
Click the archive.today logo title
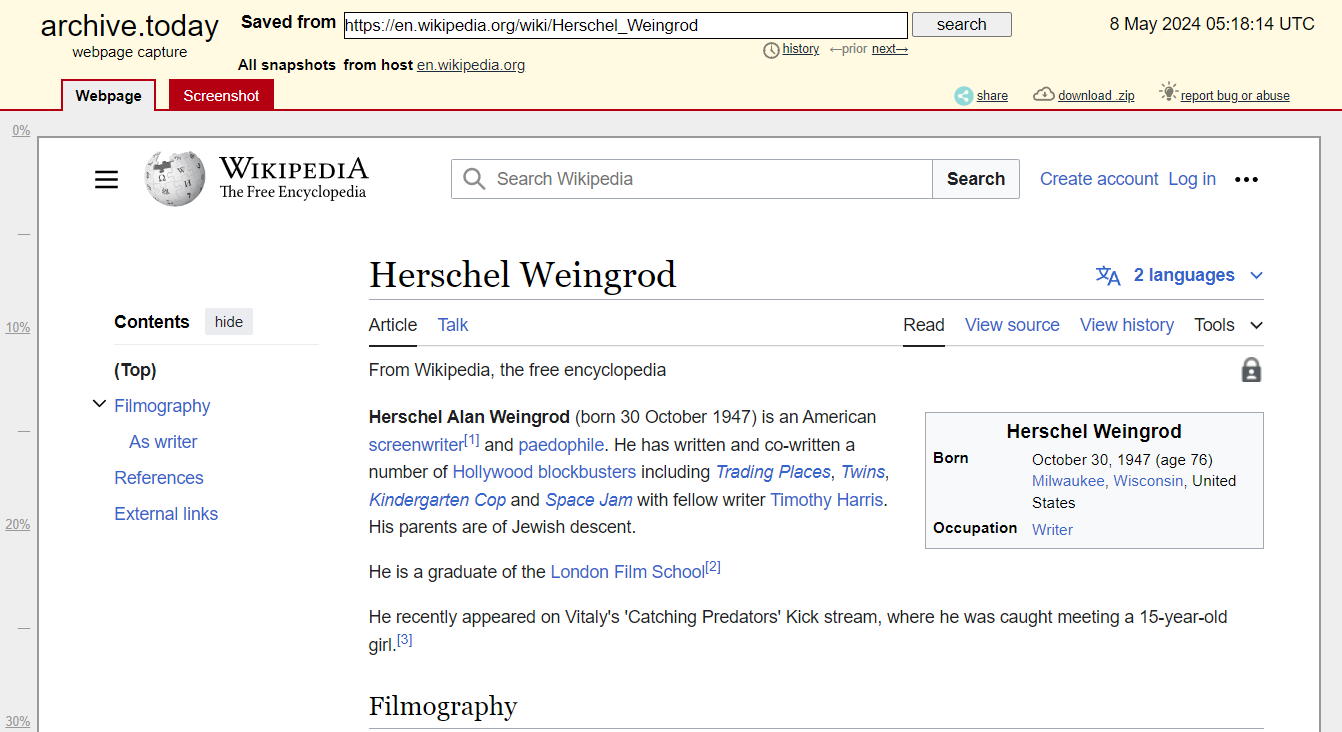[130, 25]
